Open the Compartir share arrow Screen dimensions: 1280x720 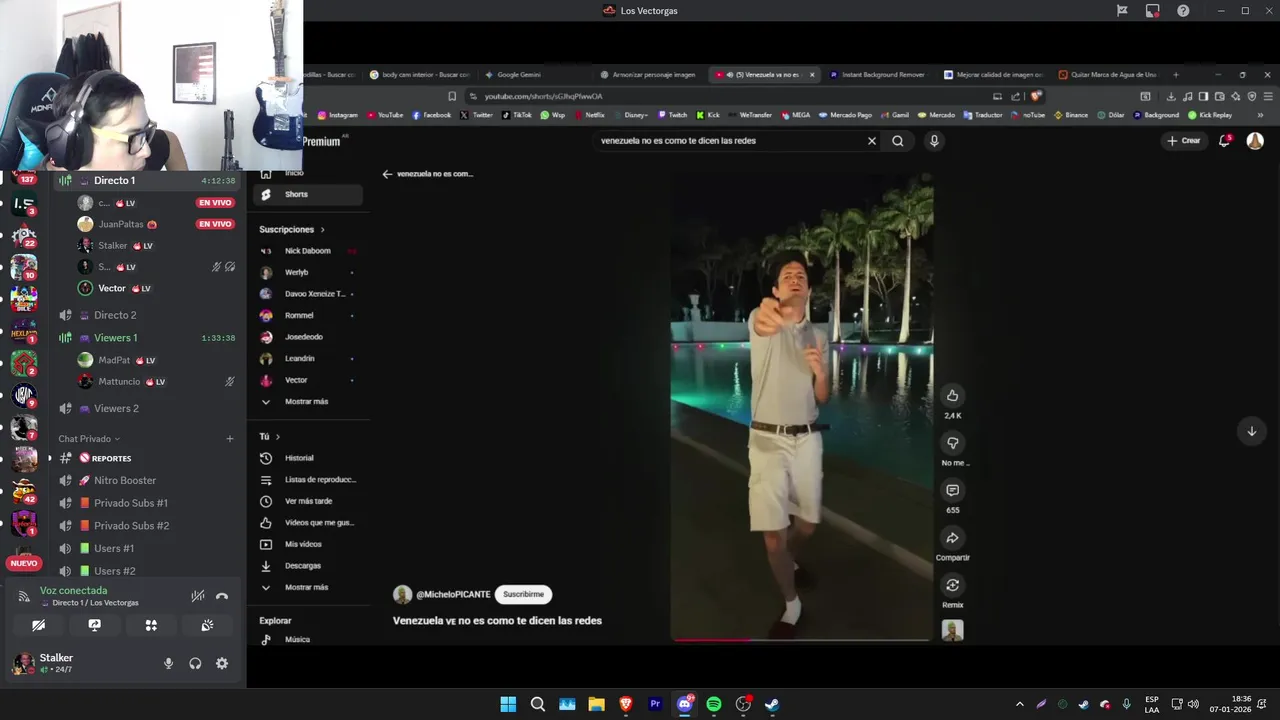[952, 538]
